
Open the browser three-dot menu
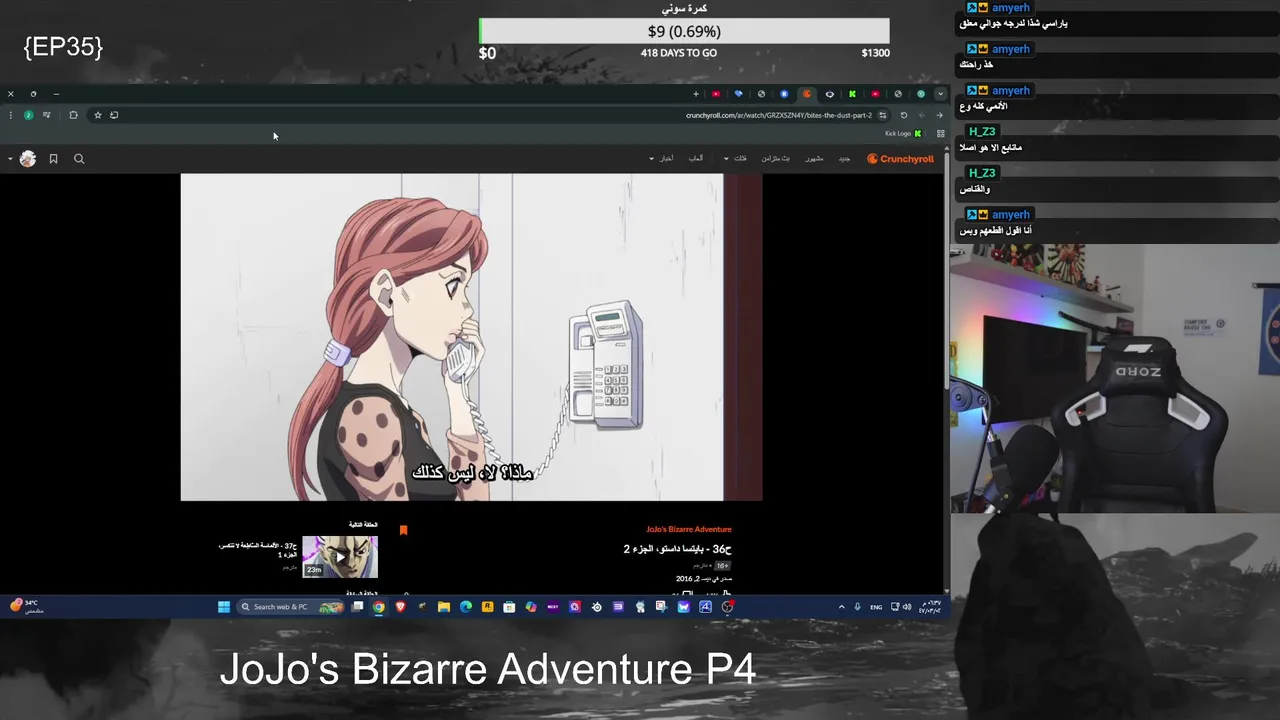10,115
